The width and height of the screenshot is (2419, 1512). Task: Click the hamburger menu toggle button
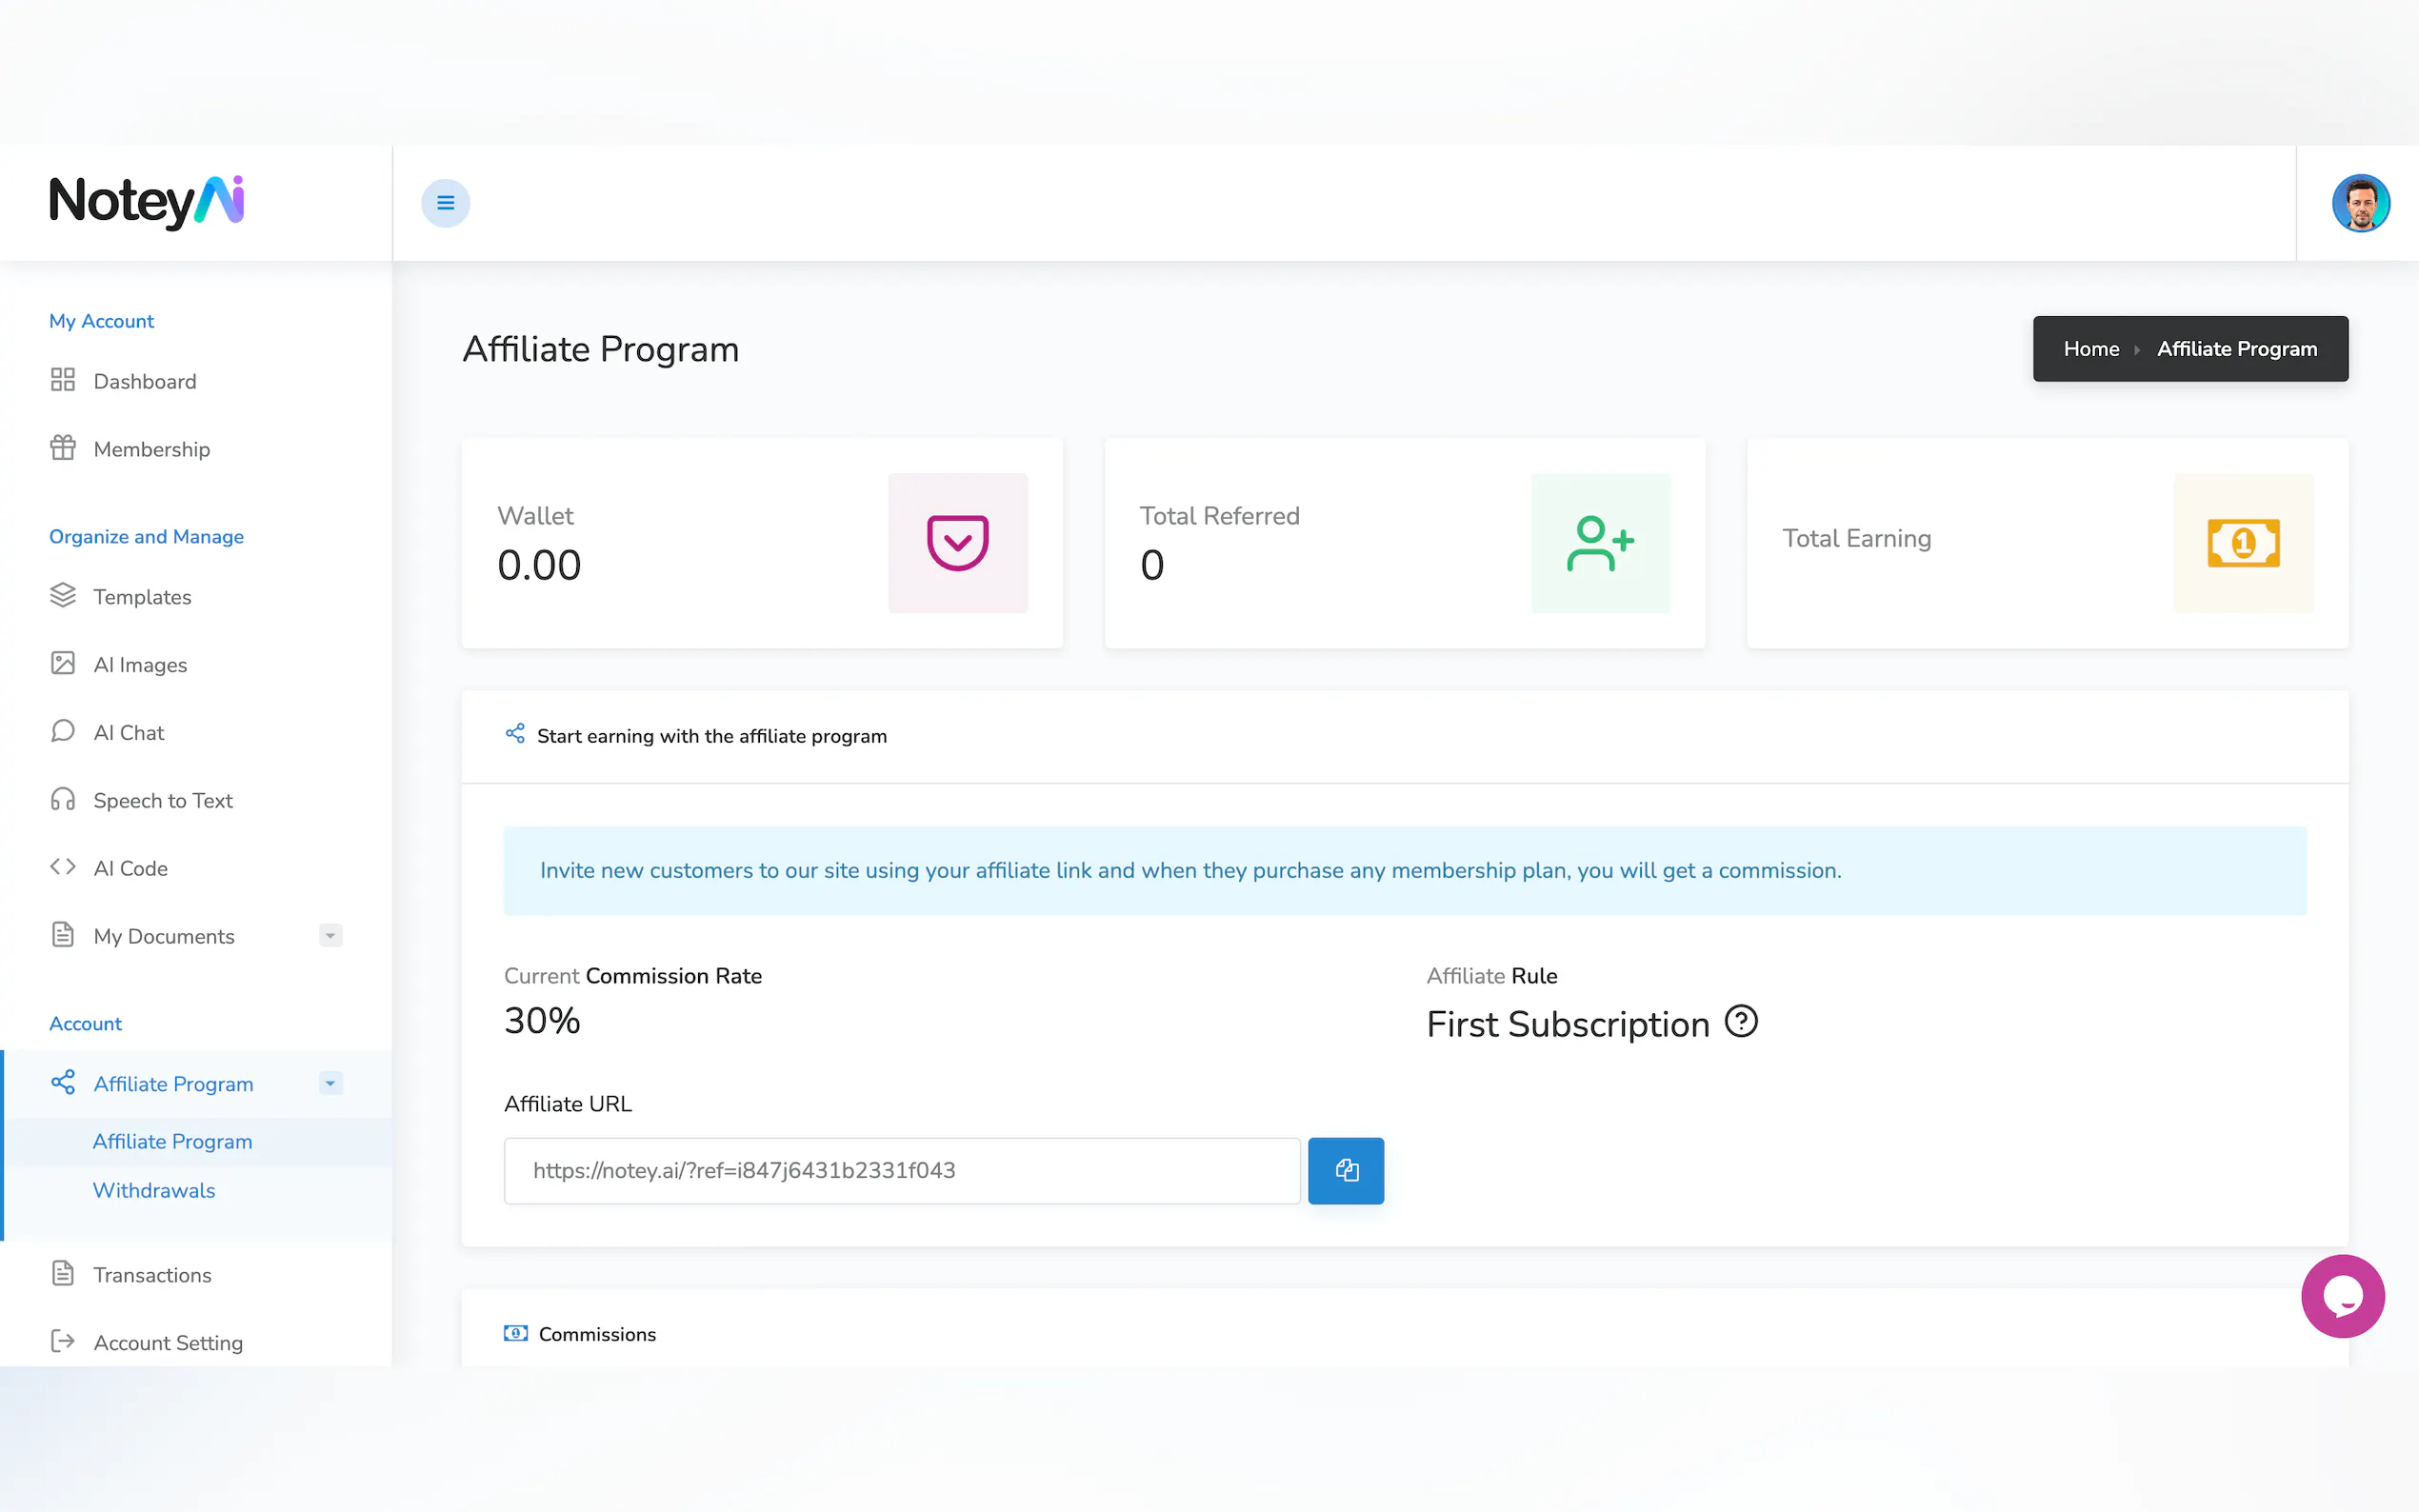point(445,203)
